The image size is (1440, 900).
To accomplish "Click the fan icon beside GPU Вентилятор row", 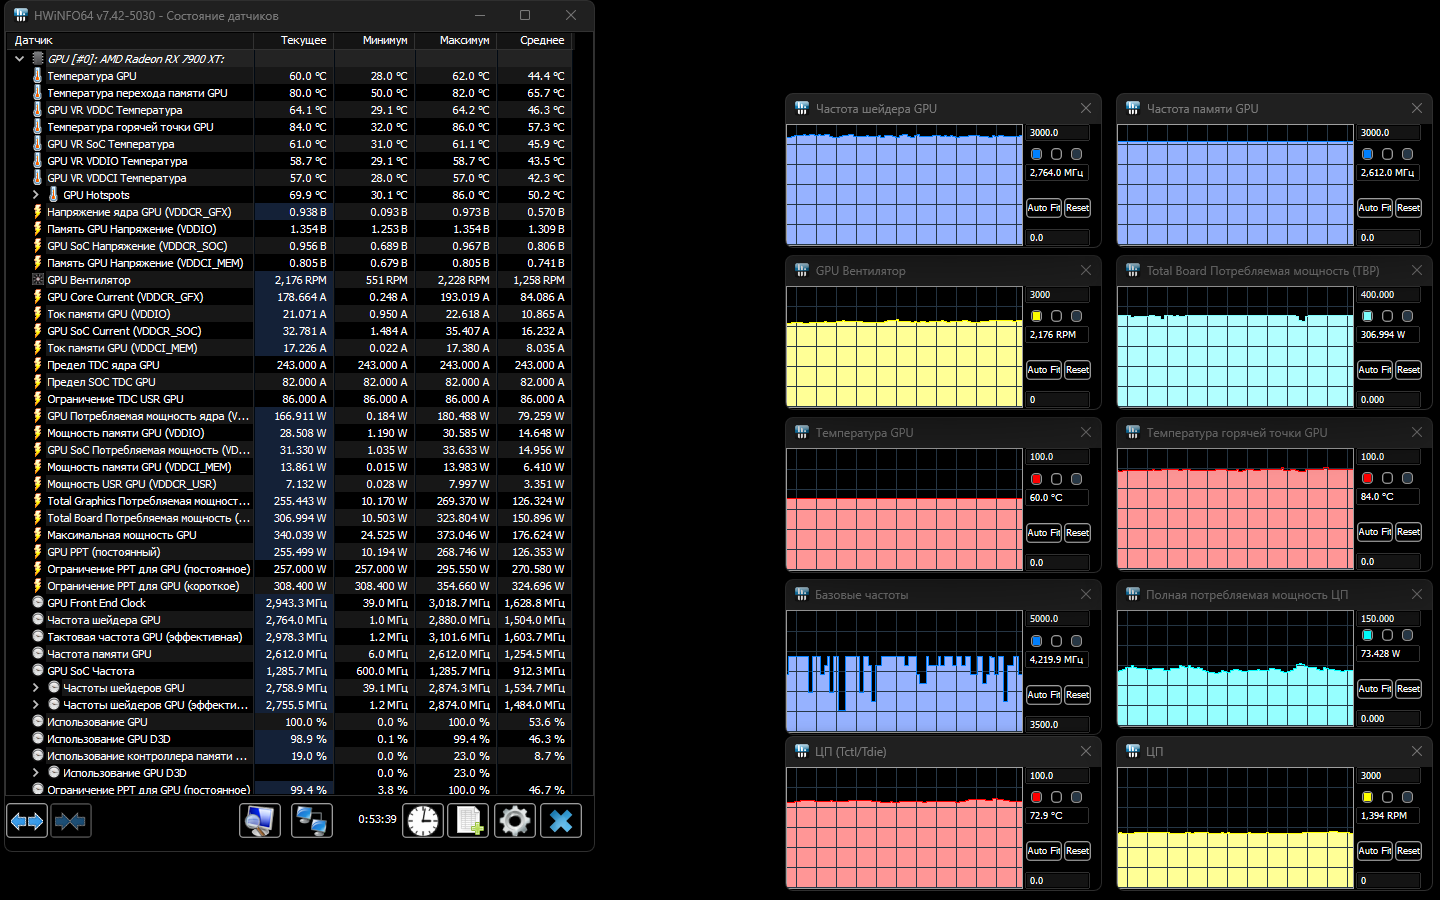I will (x=38, y=280).
